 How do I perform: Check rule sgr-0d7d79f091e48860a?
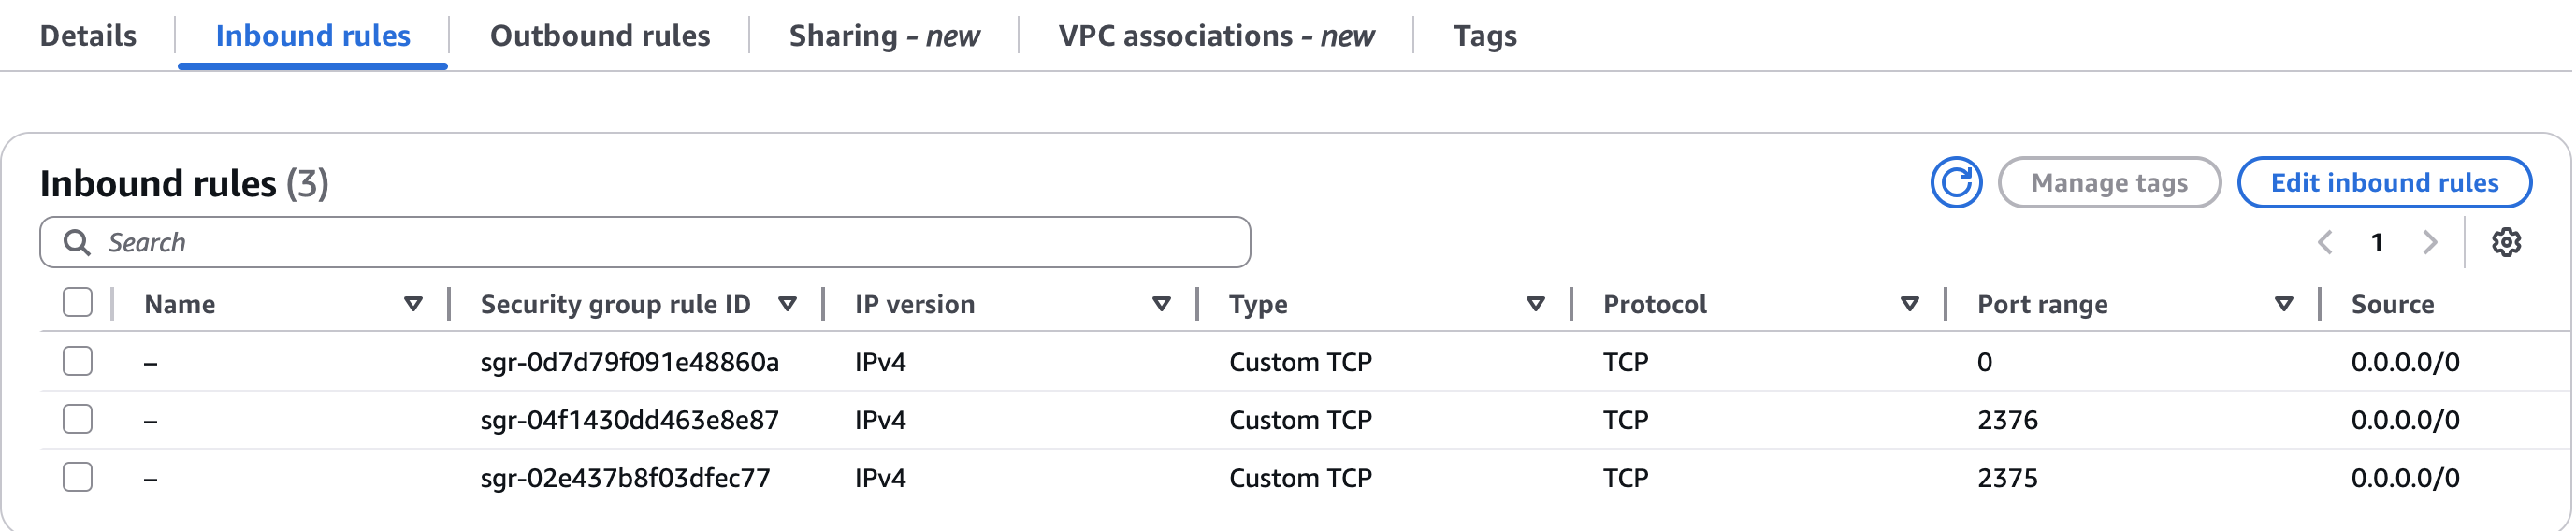(77, 361)
